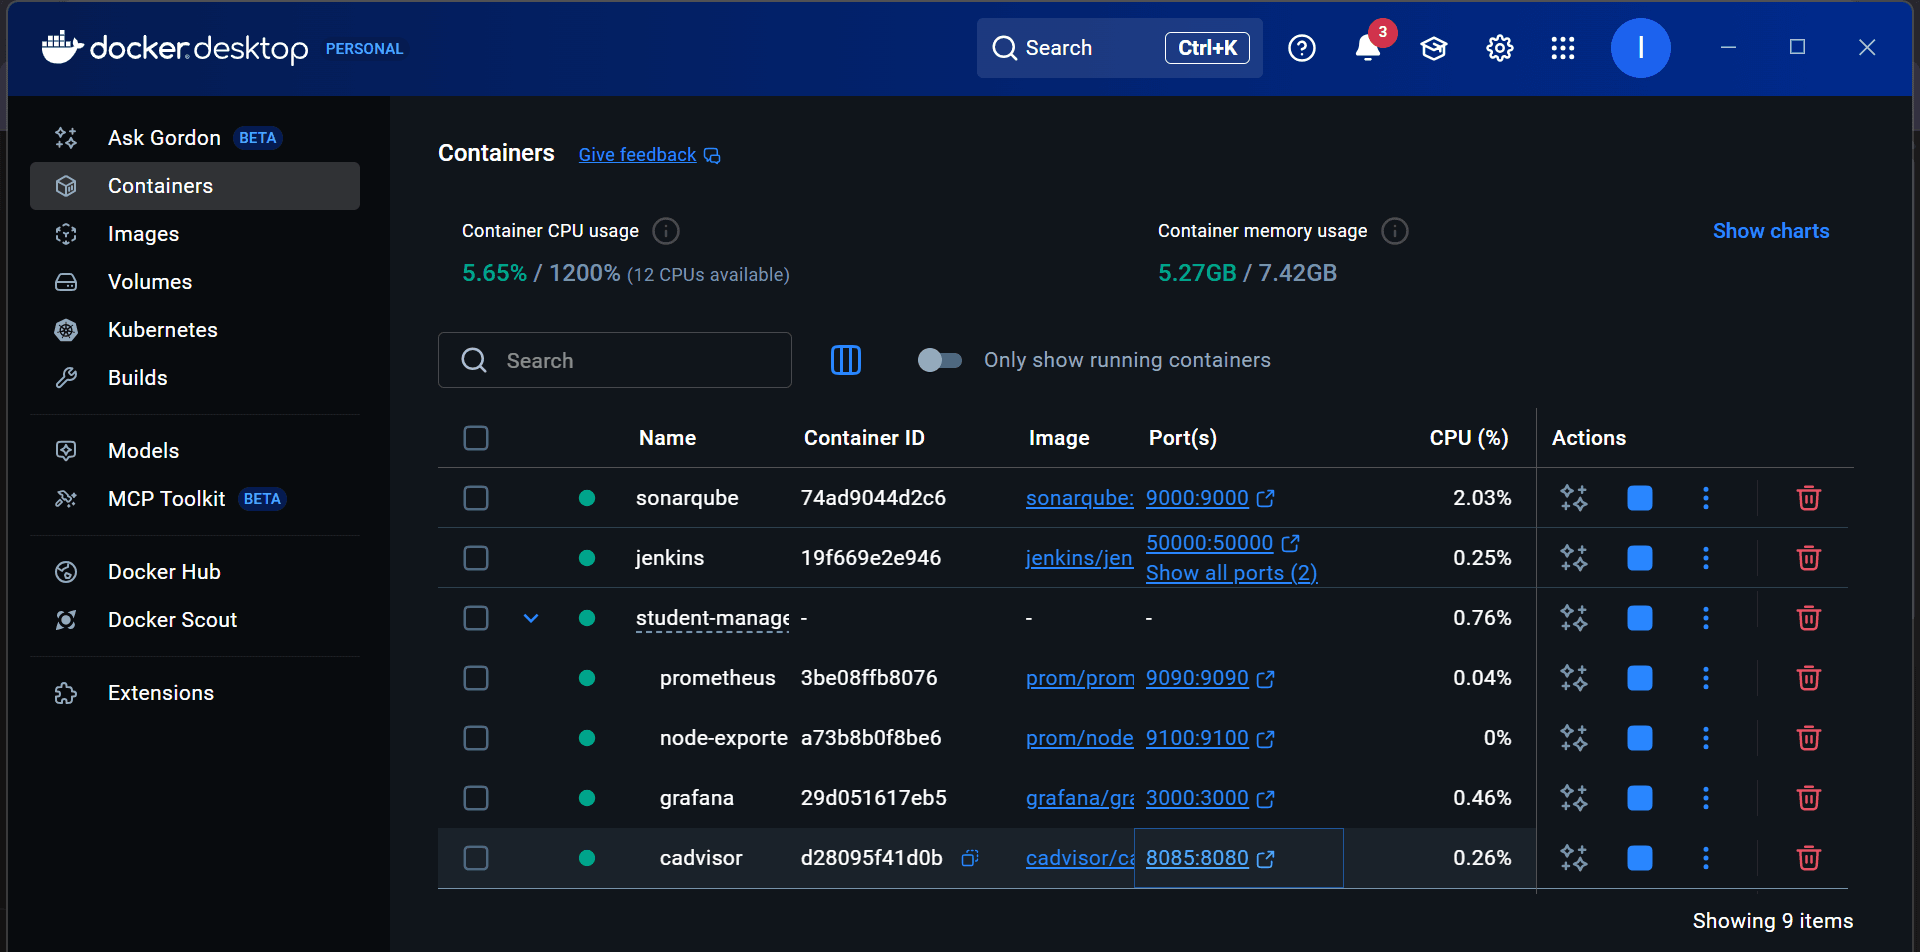Open more actions menu for grafana
This screenshot has width=1920, height=952.
[1706, 798]
